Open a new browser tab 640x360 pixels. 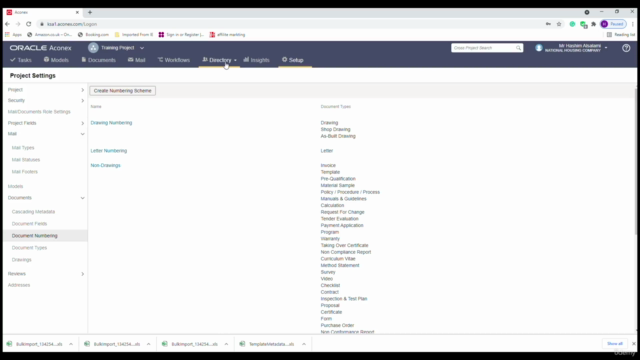pyautogui.click(x=90, y=12)
